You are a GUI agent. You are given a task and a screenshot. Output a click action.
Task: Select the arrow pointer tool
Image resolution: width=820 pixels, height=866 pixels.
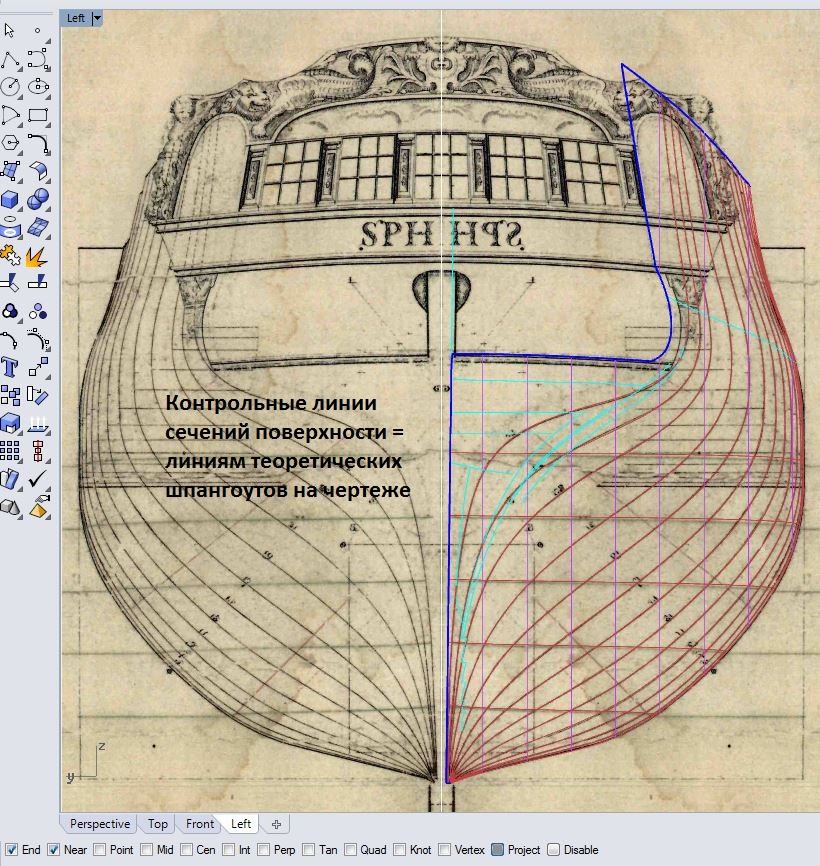tap(10, 31)
